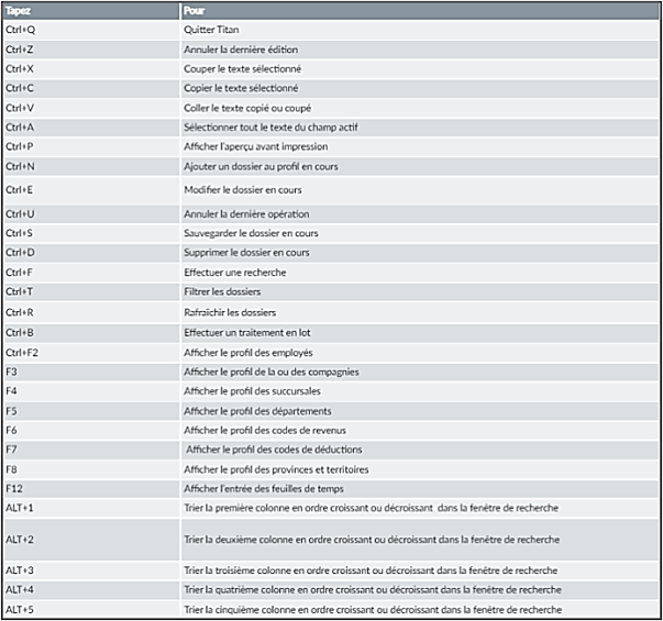This screenshot has width=663, height=621.
Task: Select the 'Ctrl+P' shortcut cell
Action: 91,147
